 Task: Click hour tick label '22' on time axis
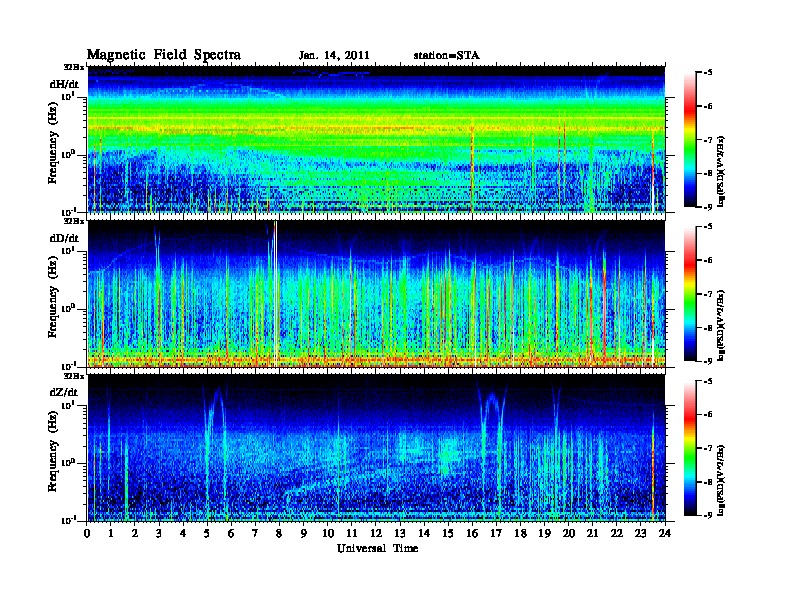616,533
